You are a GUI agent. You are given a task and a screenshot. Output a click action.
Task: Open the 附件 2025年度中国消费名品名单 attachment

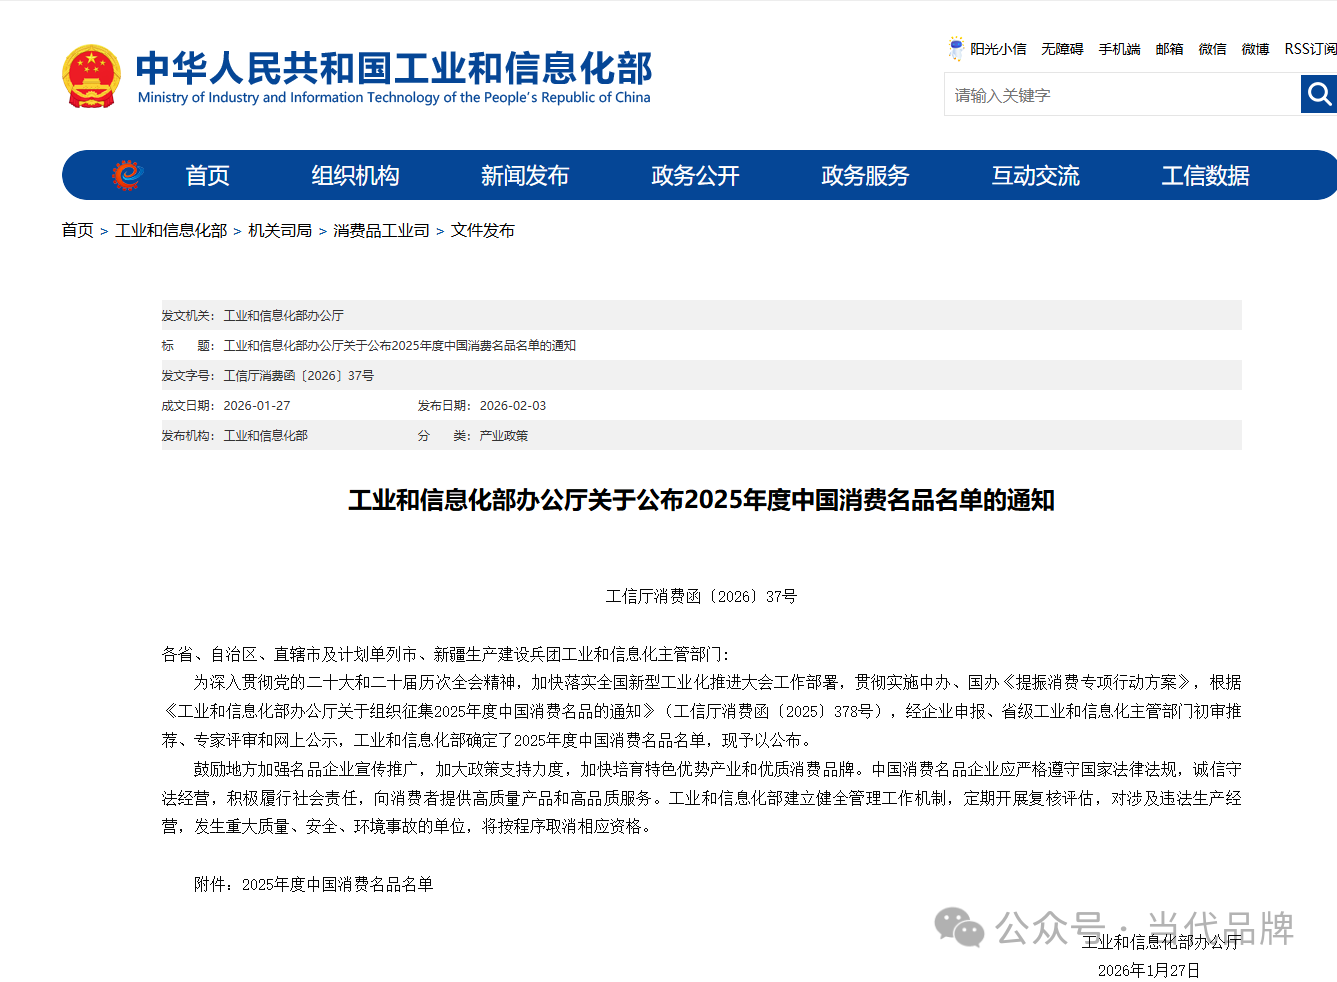pyautogui.click(x=337, y=884)
